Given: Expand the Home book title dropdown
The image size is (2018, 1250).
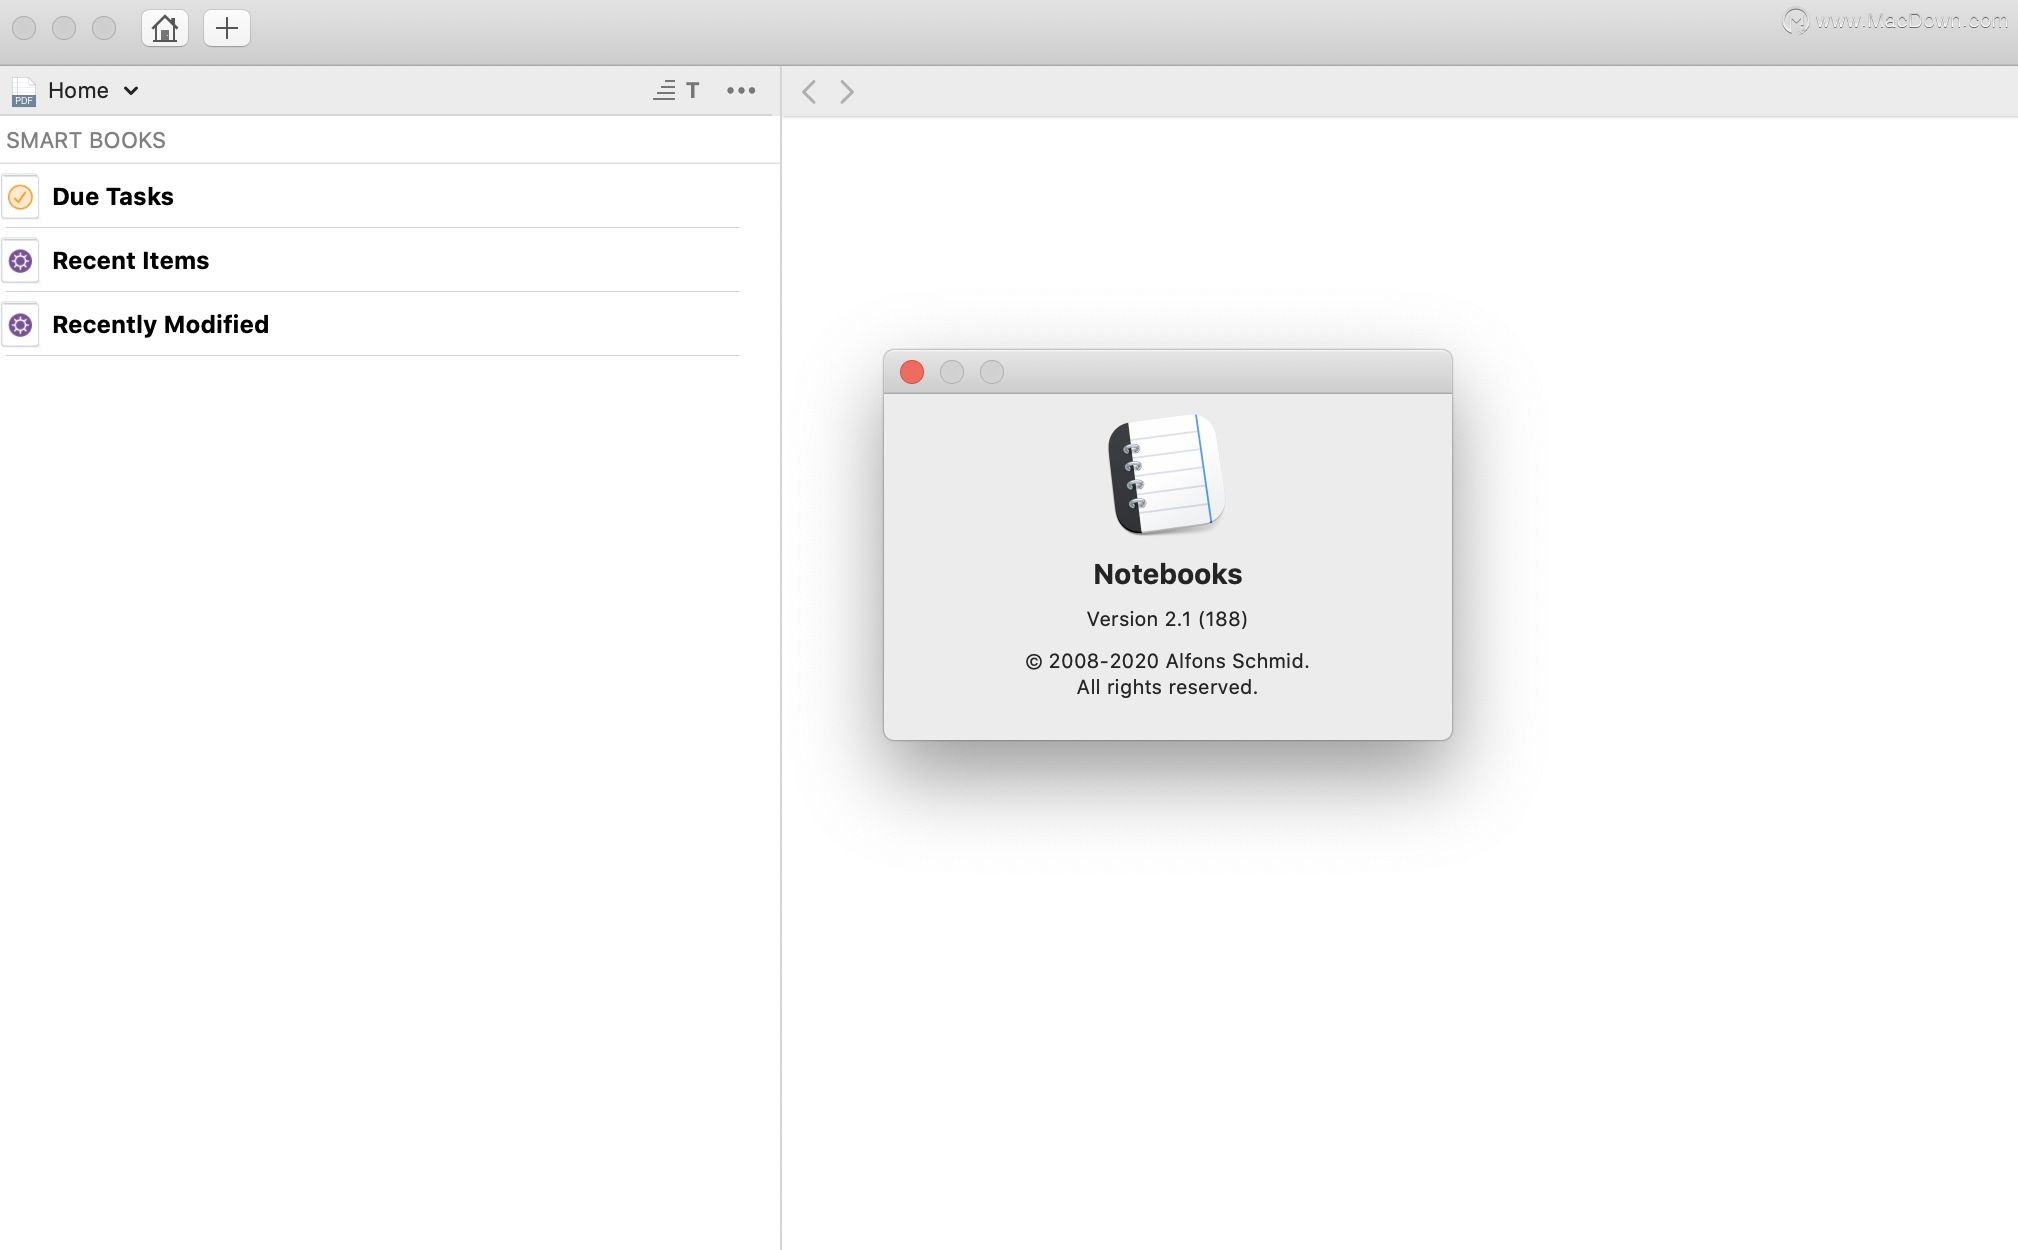Looking at the screenshot, I should (130, 91).
